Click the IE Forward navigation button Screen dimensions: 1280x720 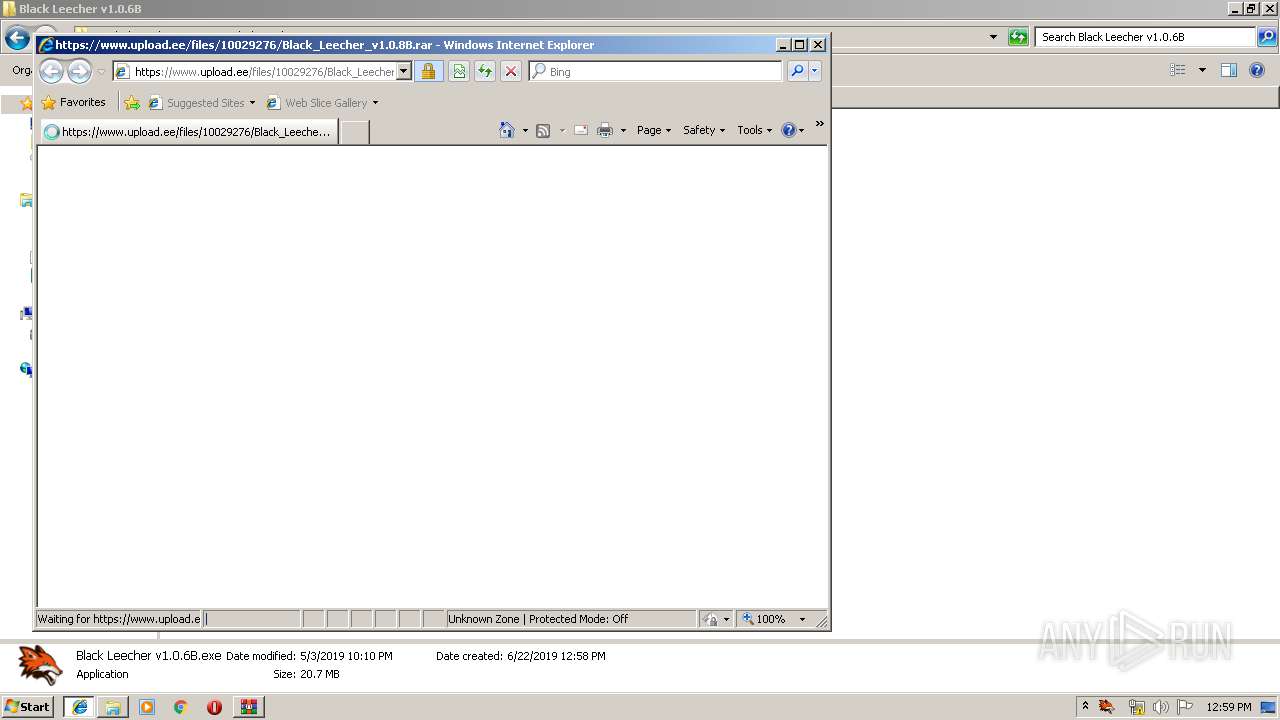pyautogui.click(x=79, y=71)
